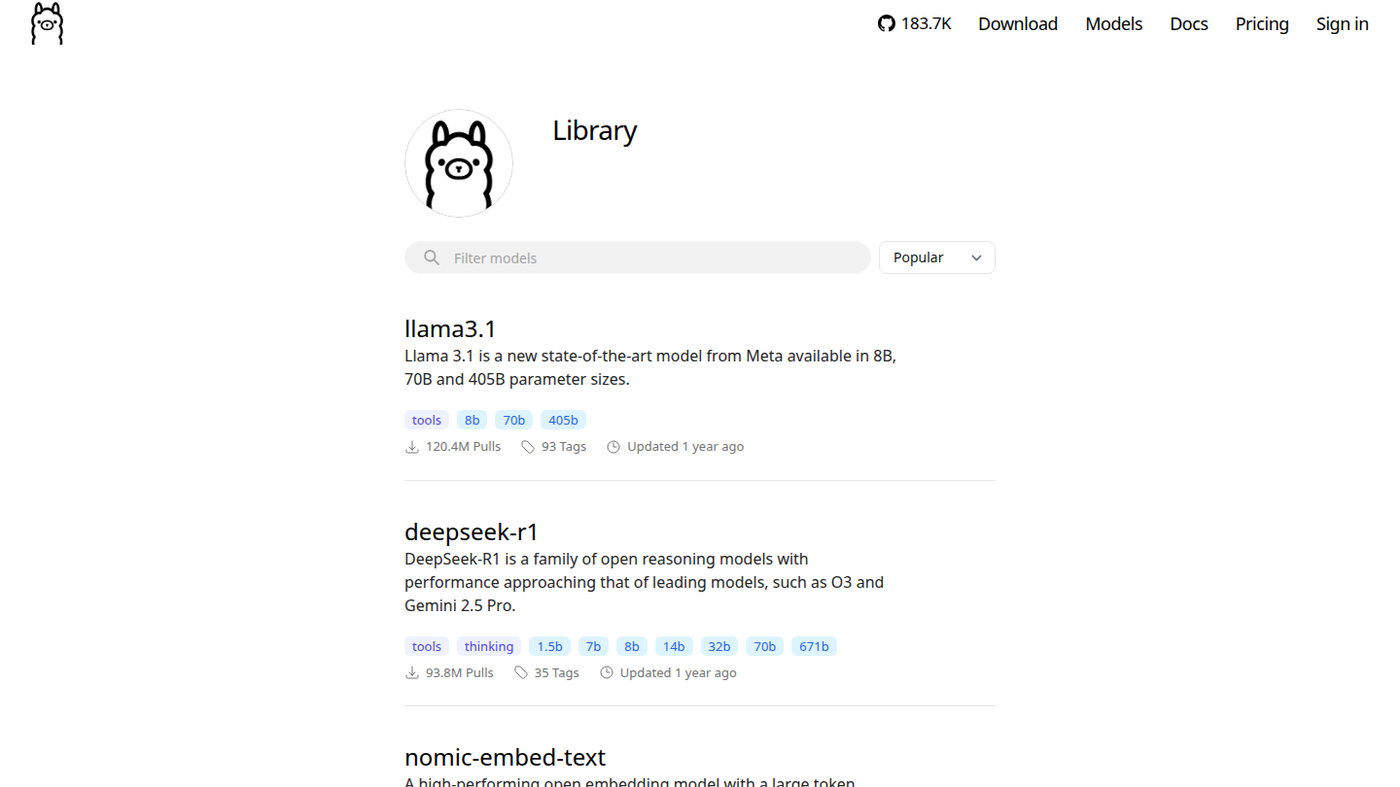Image resolution: width=1400 pixels, height=787 pixels.
Task: Select the 671b size tag
Action: pos(814,646)
